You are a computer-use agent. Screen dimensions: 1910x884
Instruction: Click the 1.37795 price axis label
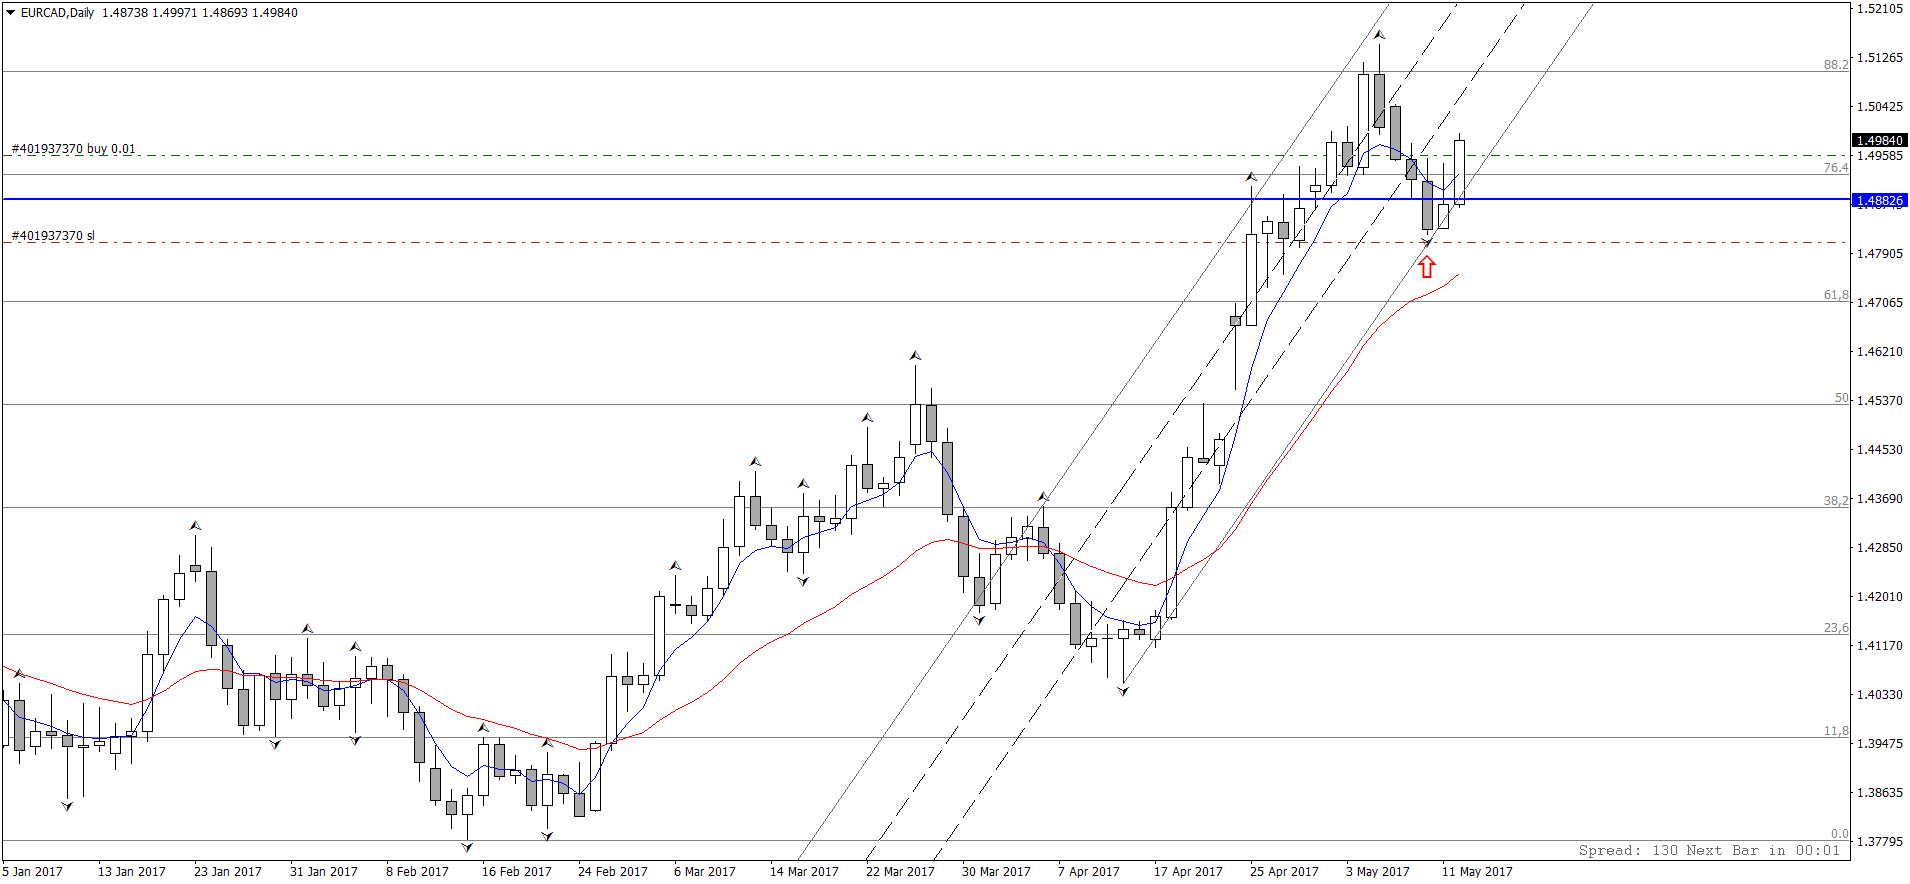(1880, 842)
